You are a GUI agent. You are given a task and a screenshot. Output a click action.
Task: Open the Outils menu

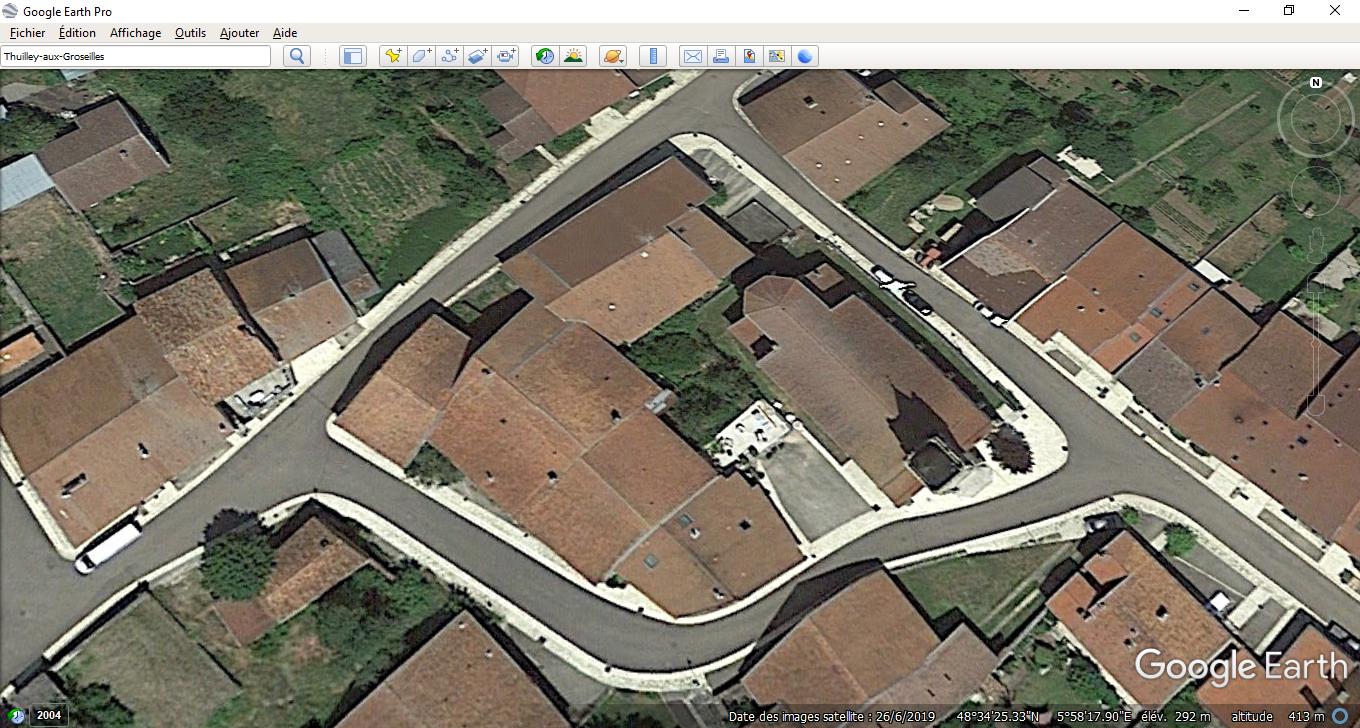click(x=190, y=33)
